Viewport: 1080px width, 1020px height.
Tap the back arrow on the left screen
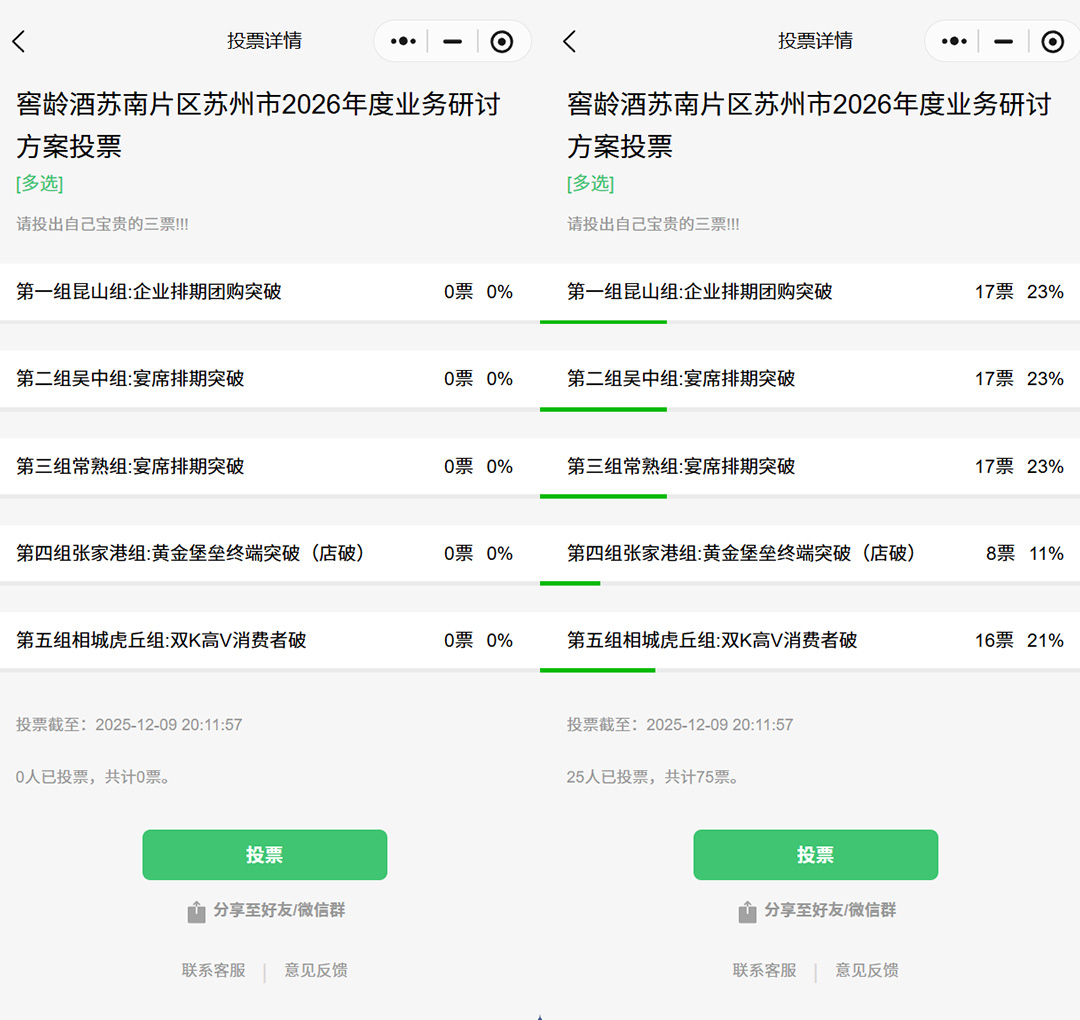point(20,41)
